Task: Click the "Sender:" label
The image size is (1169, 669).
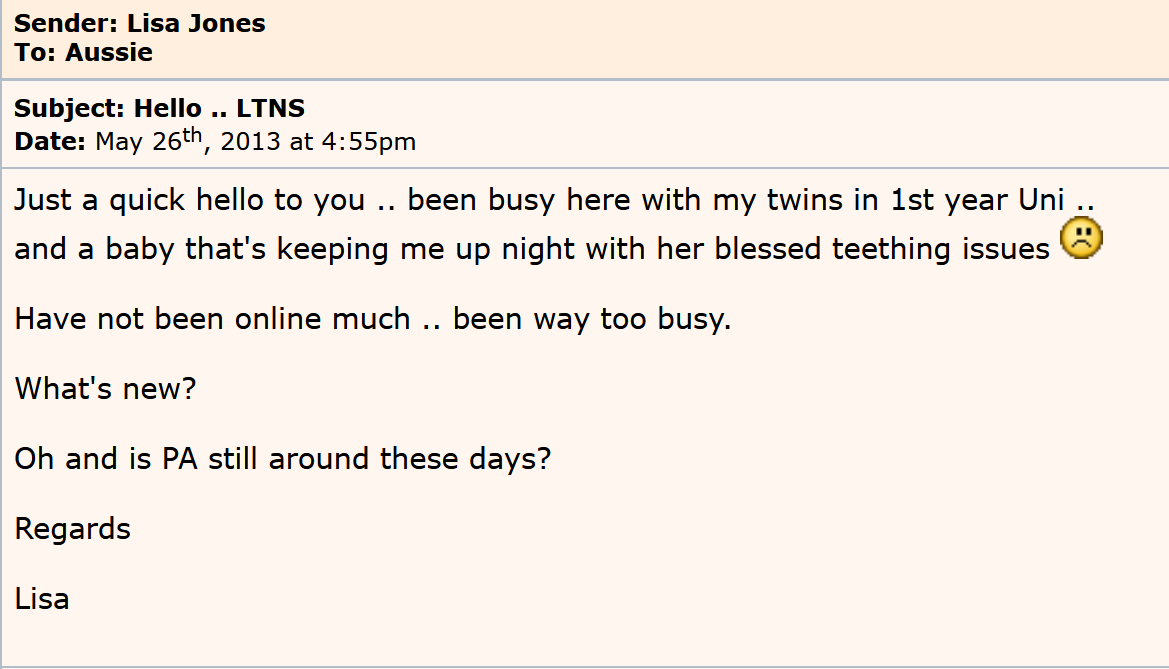Action: click(x=66, y=24)
